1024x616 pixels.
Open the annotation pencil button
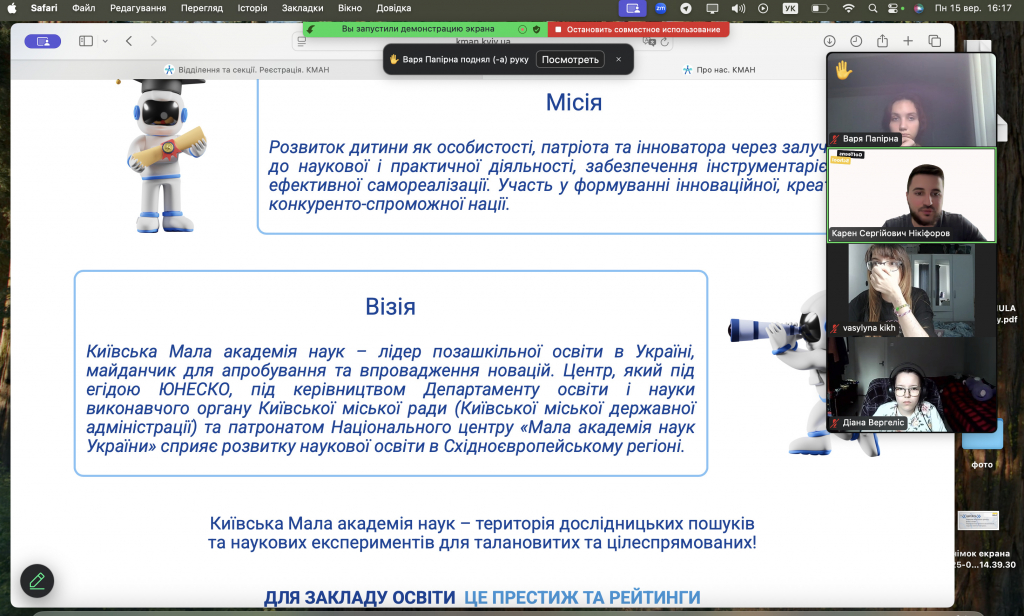click(37, 581)
